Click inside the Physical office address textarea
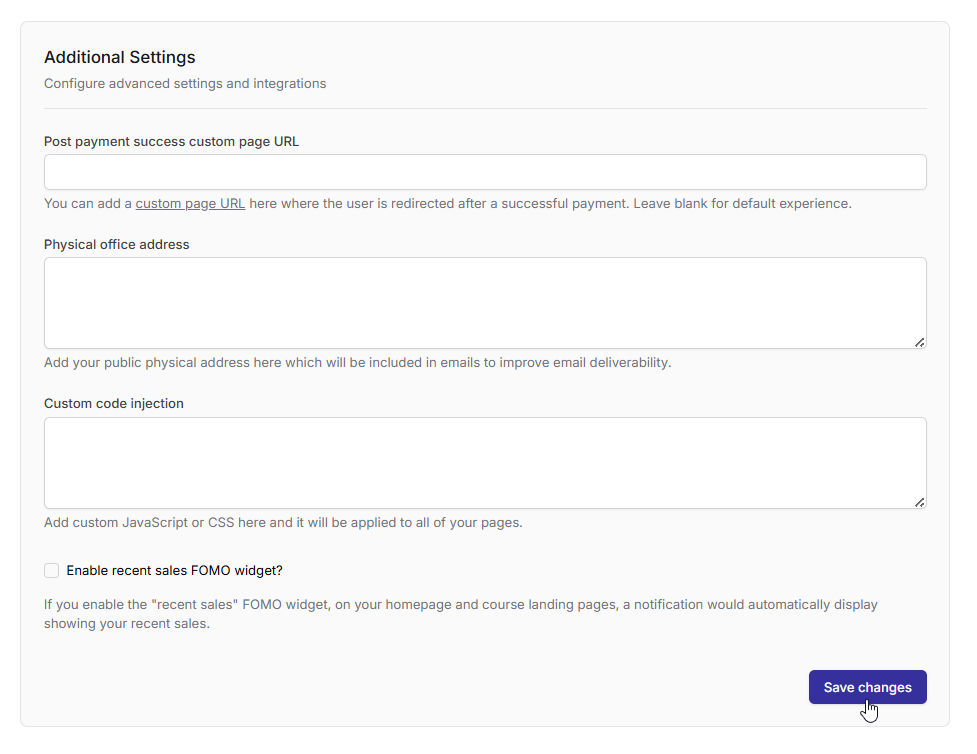The width and height of the screenshot is (977, 754). click(485, 302)
